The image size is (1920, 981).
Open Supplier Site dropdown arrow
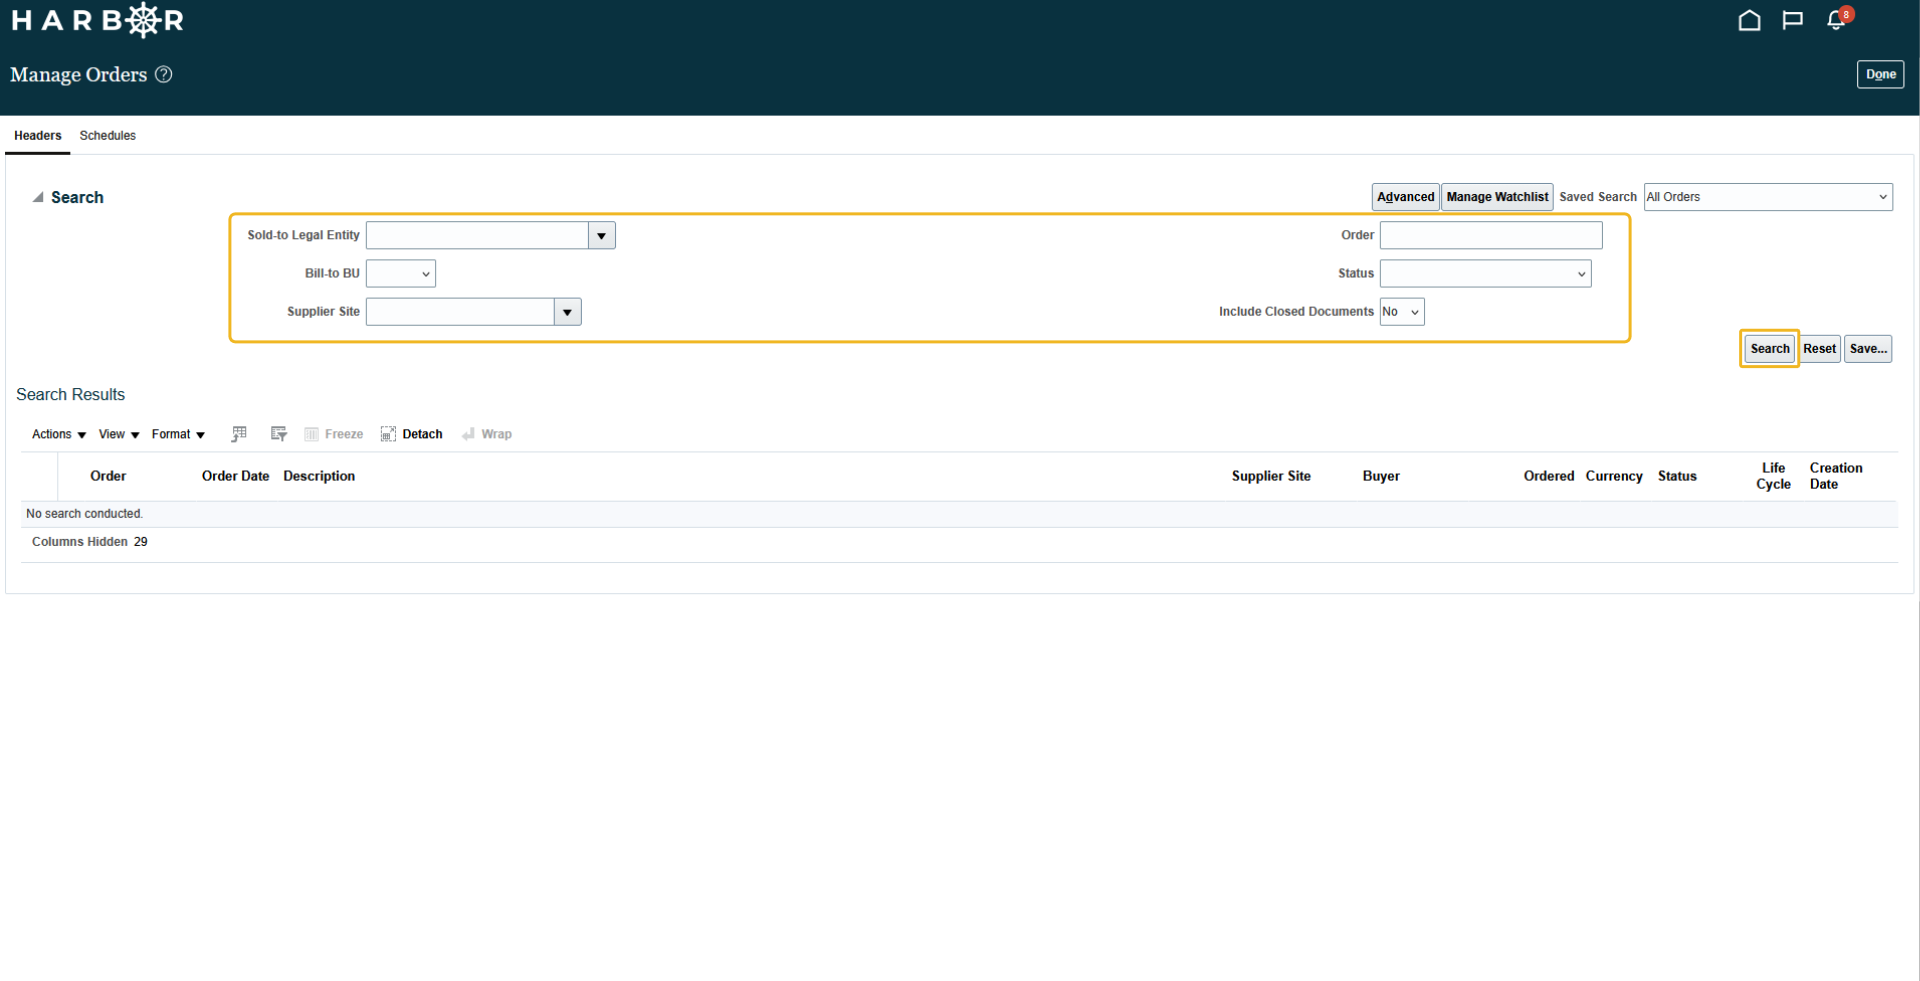pyautogui.click(x=568, y=312)
